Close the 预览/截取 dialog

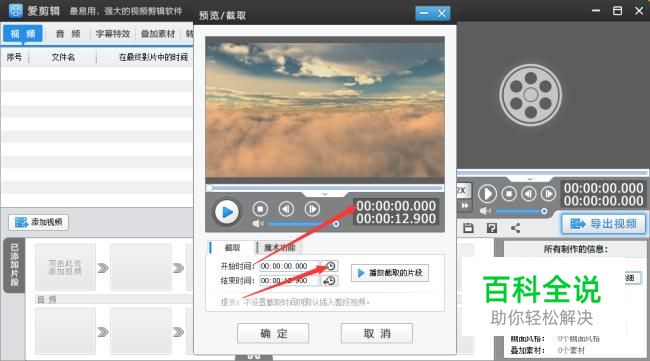442,14
